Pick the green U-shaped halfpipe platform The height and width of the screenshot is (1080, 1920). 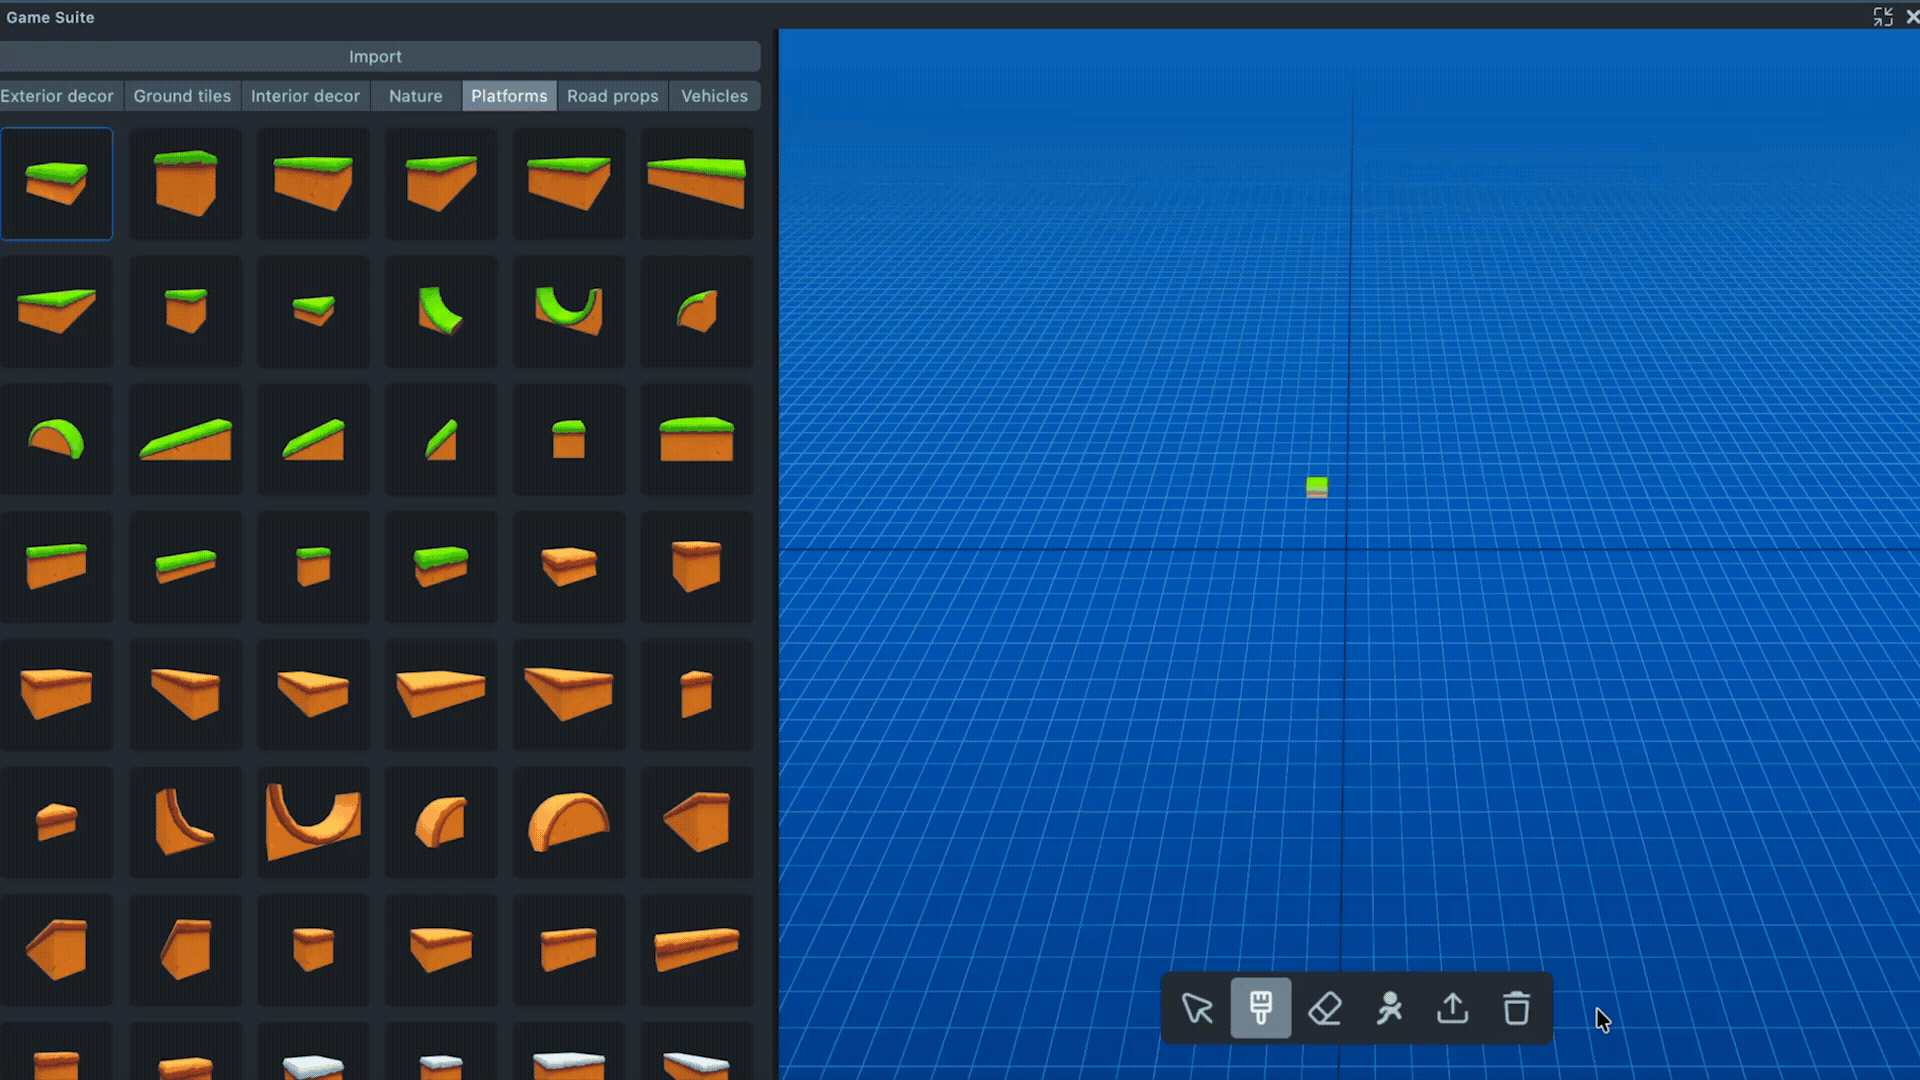click(x=569, y=311)
